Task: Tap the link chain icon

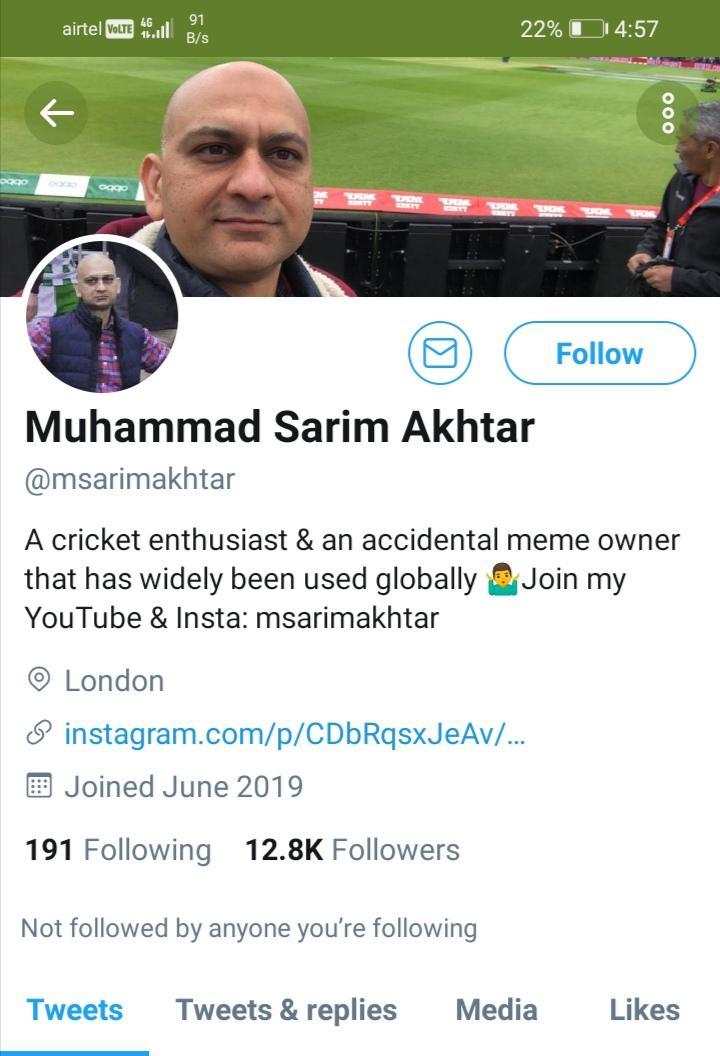Action: (x=39, y=734)
